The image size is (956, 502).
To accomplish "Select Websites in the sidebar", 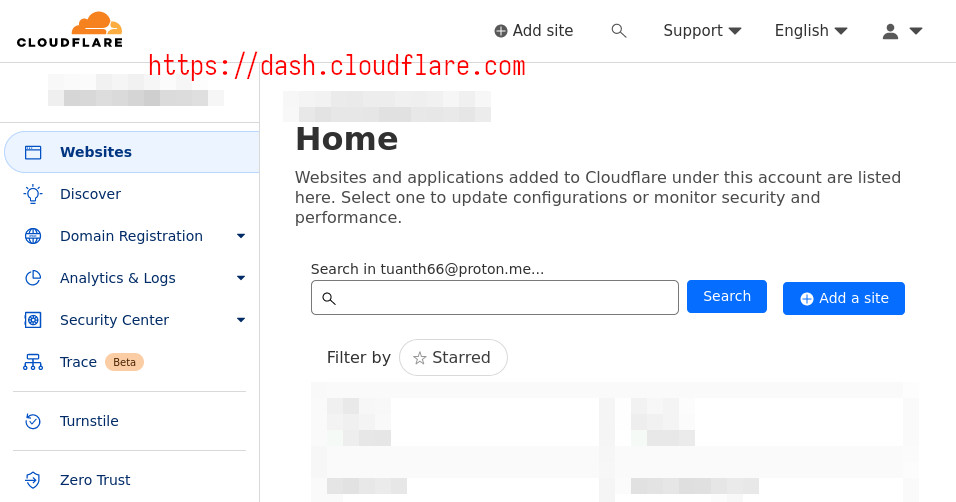I will click(96, 152).
